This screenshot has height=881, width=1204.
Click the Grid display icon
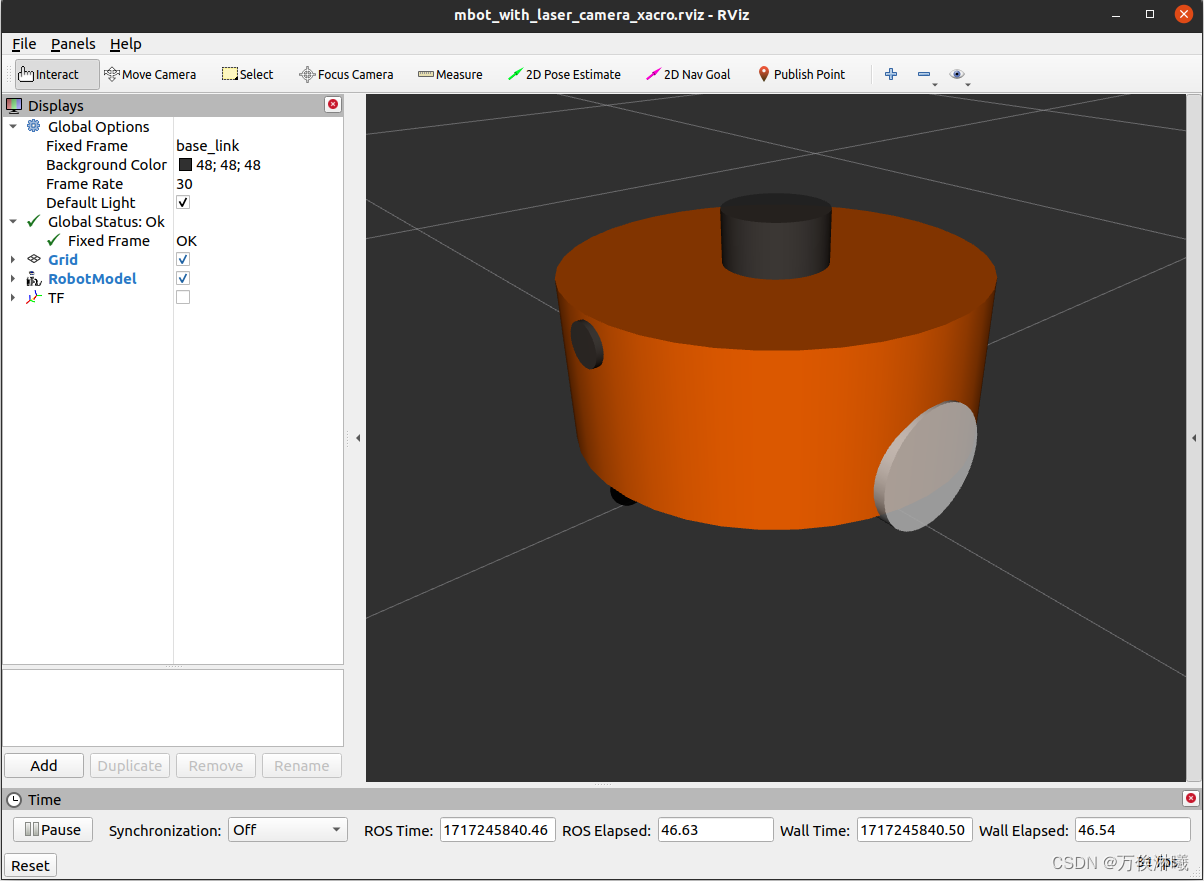coord(34,259)
